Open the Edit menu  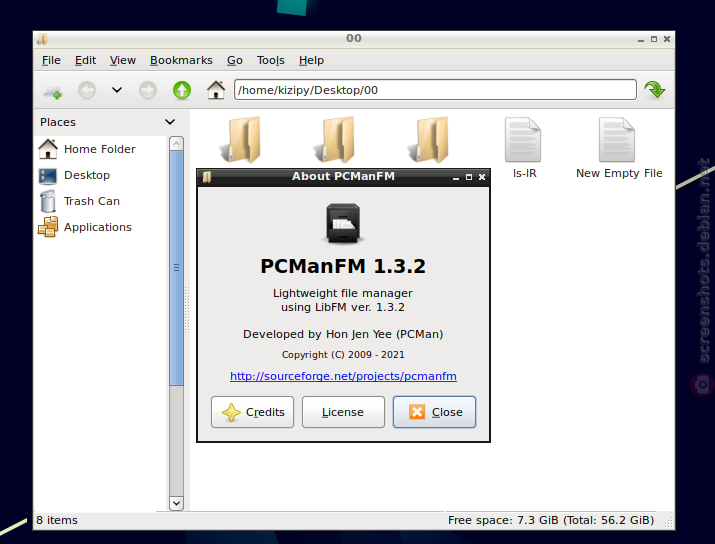(85, 60)
